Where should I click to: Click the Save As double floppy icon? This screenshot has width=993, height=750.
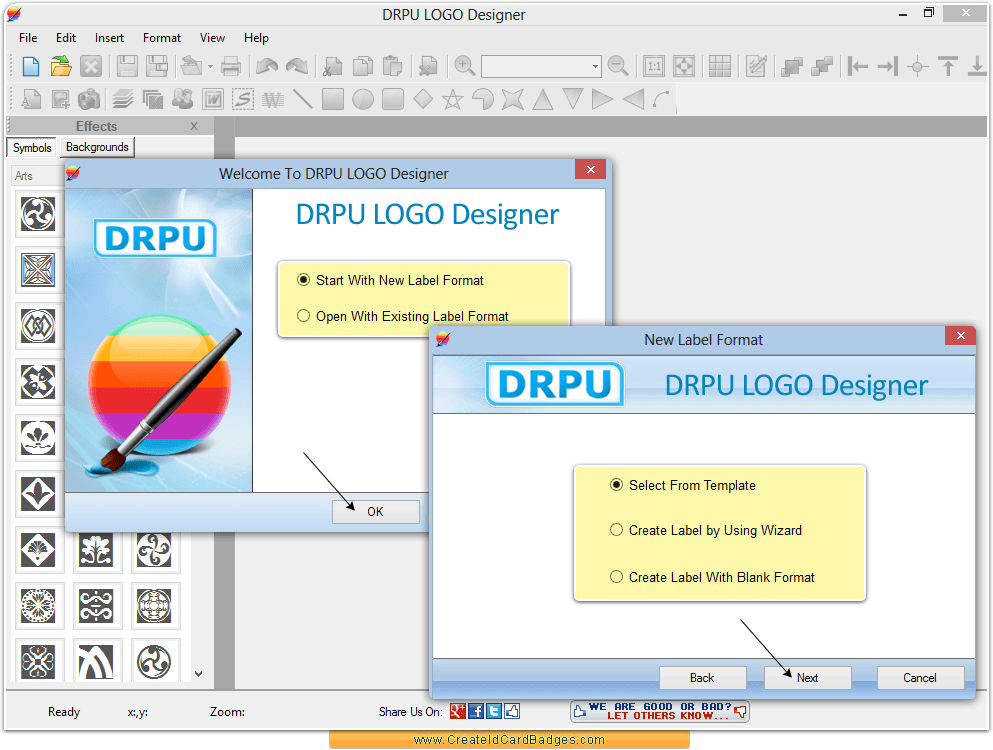click(x=157, y=66)
